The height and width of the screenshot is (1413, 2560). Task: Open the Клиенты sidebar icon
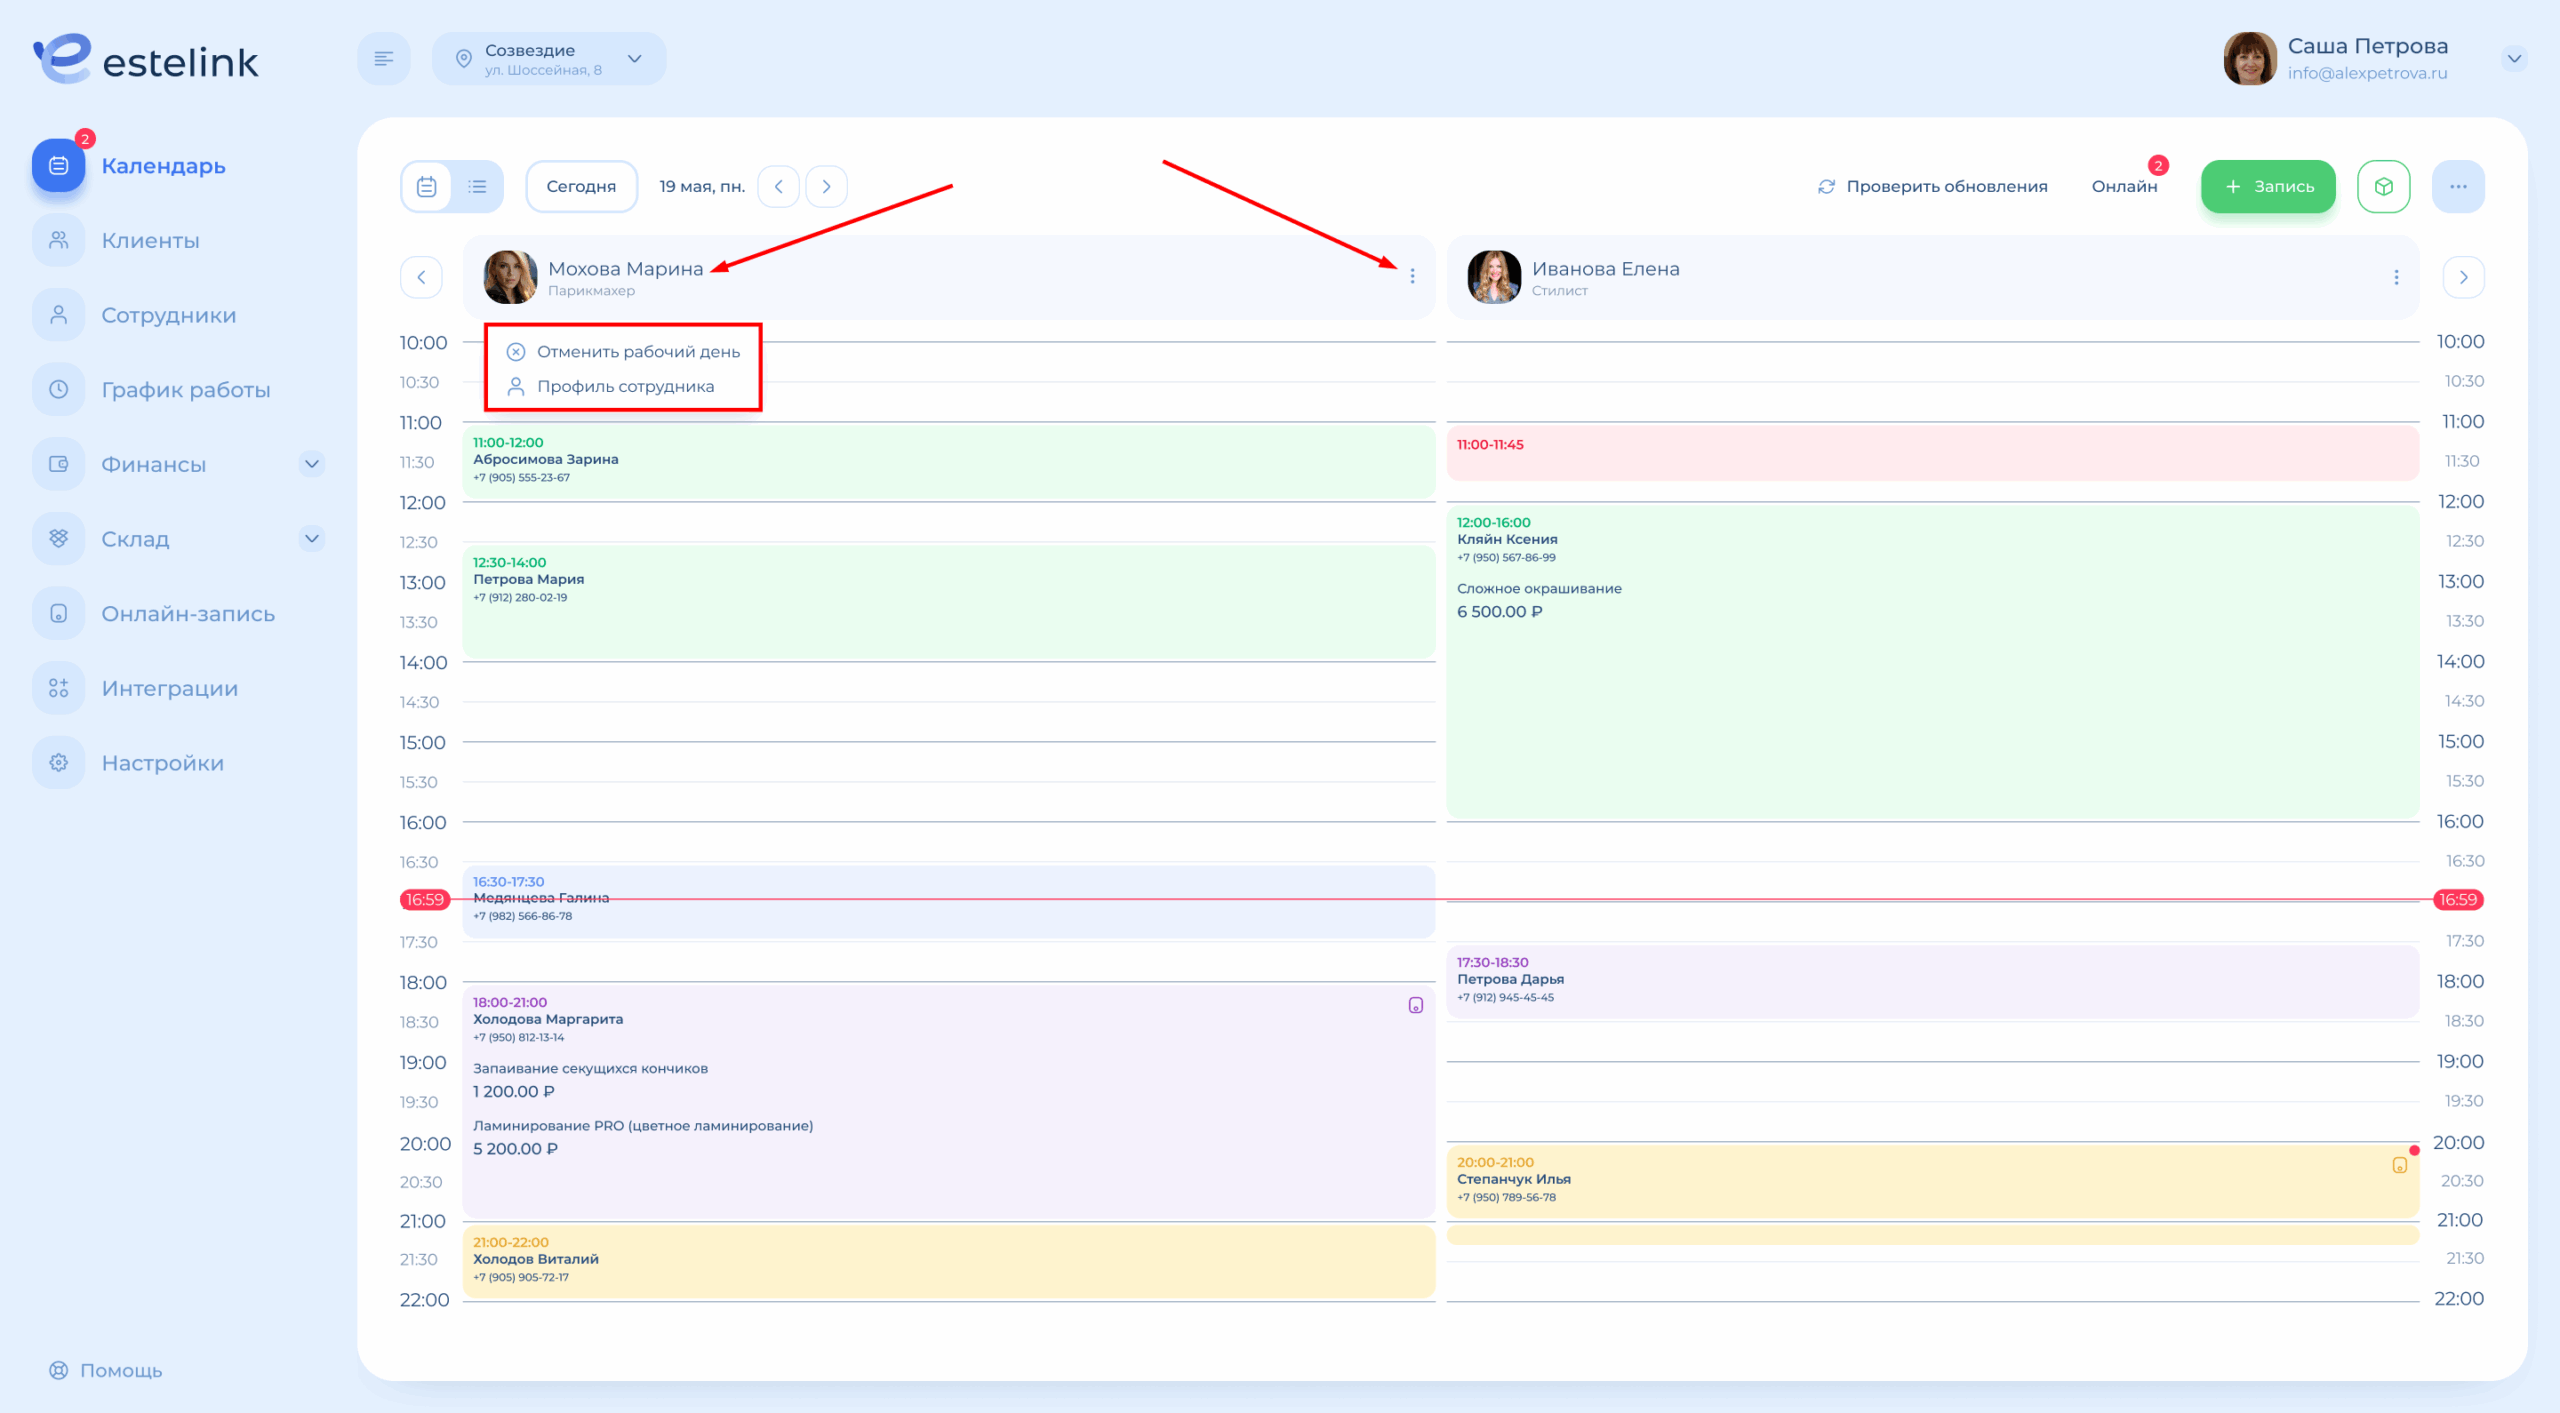59,240
